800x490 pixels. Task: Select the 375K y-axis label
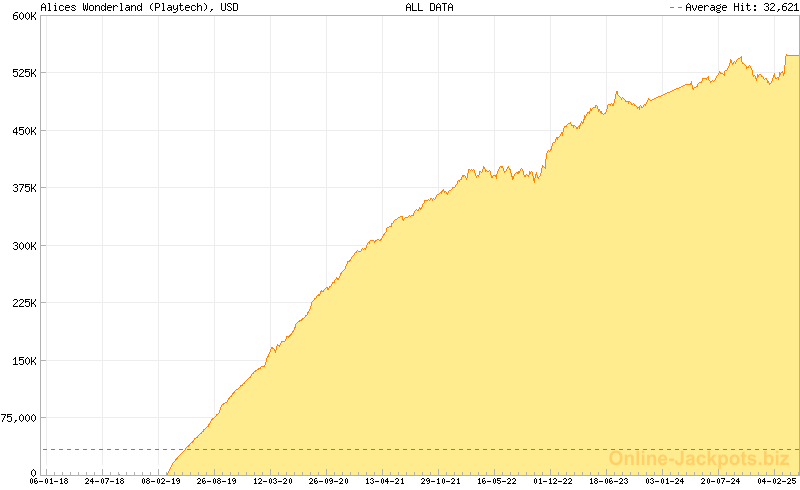coord(21,188)
